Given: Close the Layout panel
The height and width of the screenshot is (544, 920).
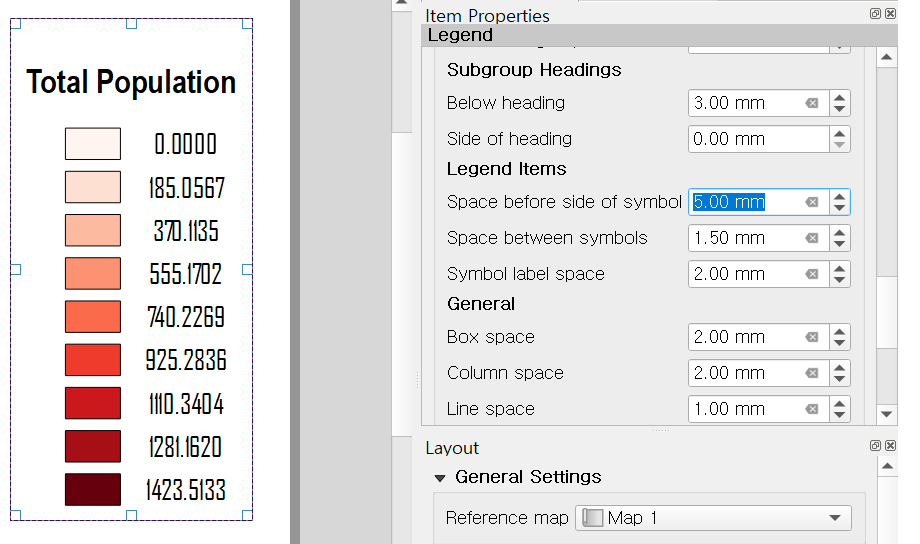Looking at the screenshot, I should click(x=891, y=445).
